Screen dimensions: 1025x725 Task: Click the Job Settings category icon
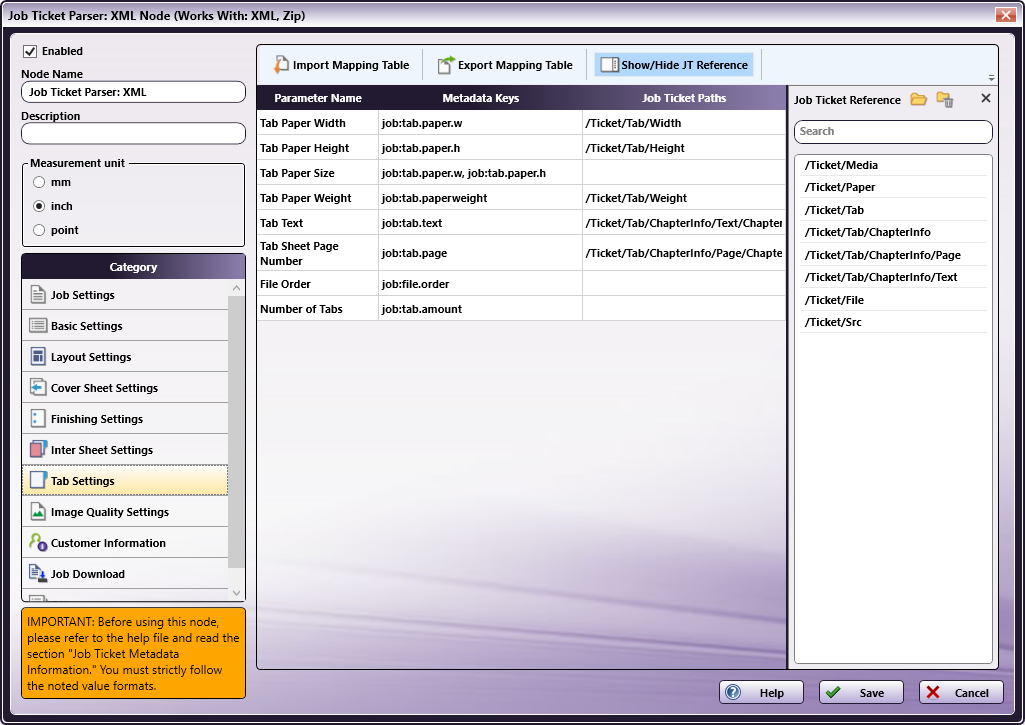click(x=38, y=295)
